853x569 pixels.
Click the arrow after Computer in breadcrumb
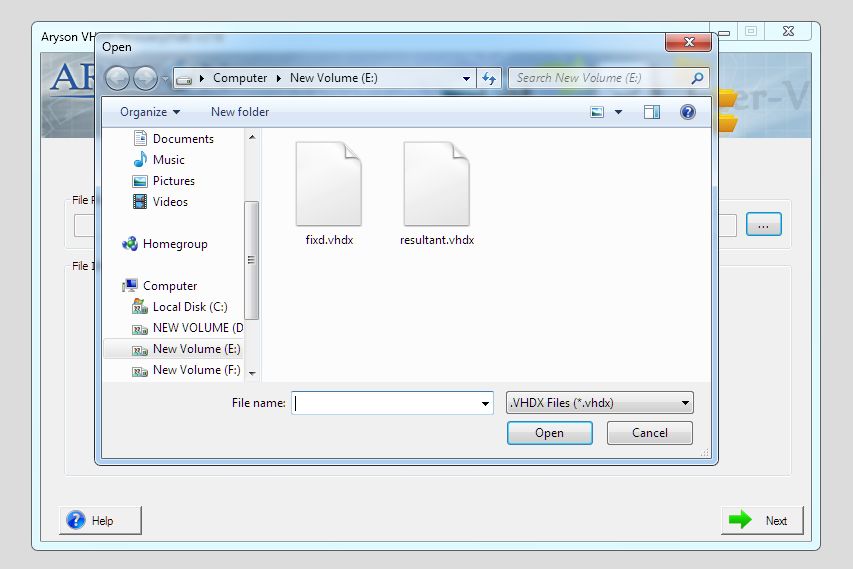279,78
